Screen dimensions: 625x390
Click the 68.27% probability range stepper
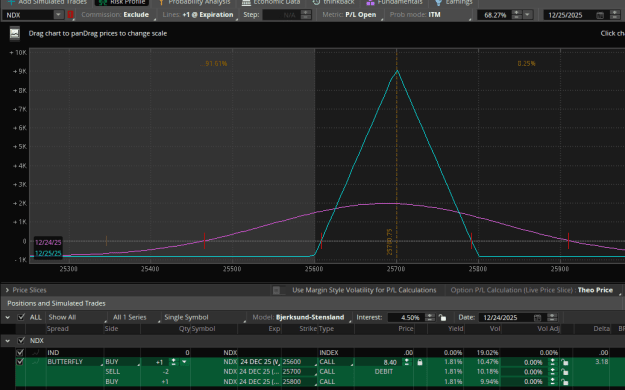516,15
